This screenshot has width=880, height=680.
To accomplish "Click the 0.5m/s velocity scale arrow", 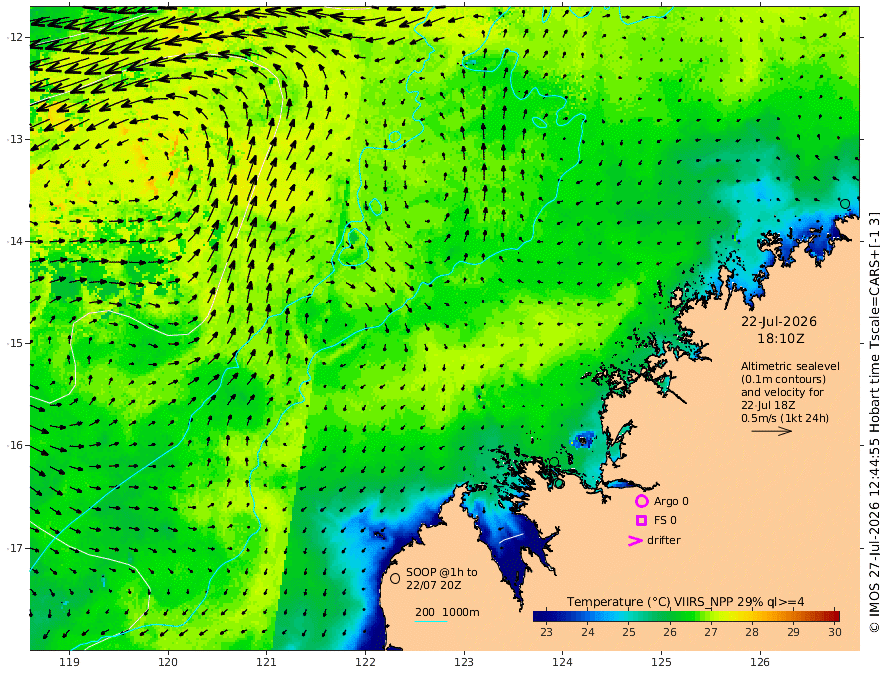I will tap(772, 431).
